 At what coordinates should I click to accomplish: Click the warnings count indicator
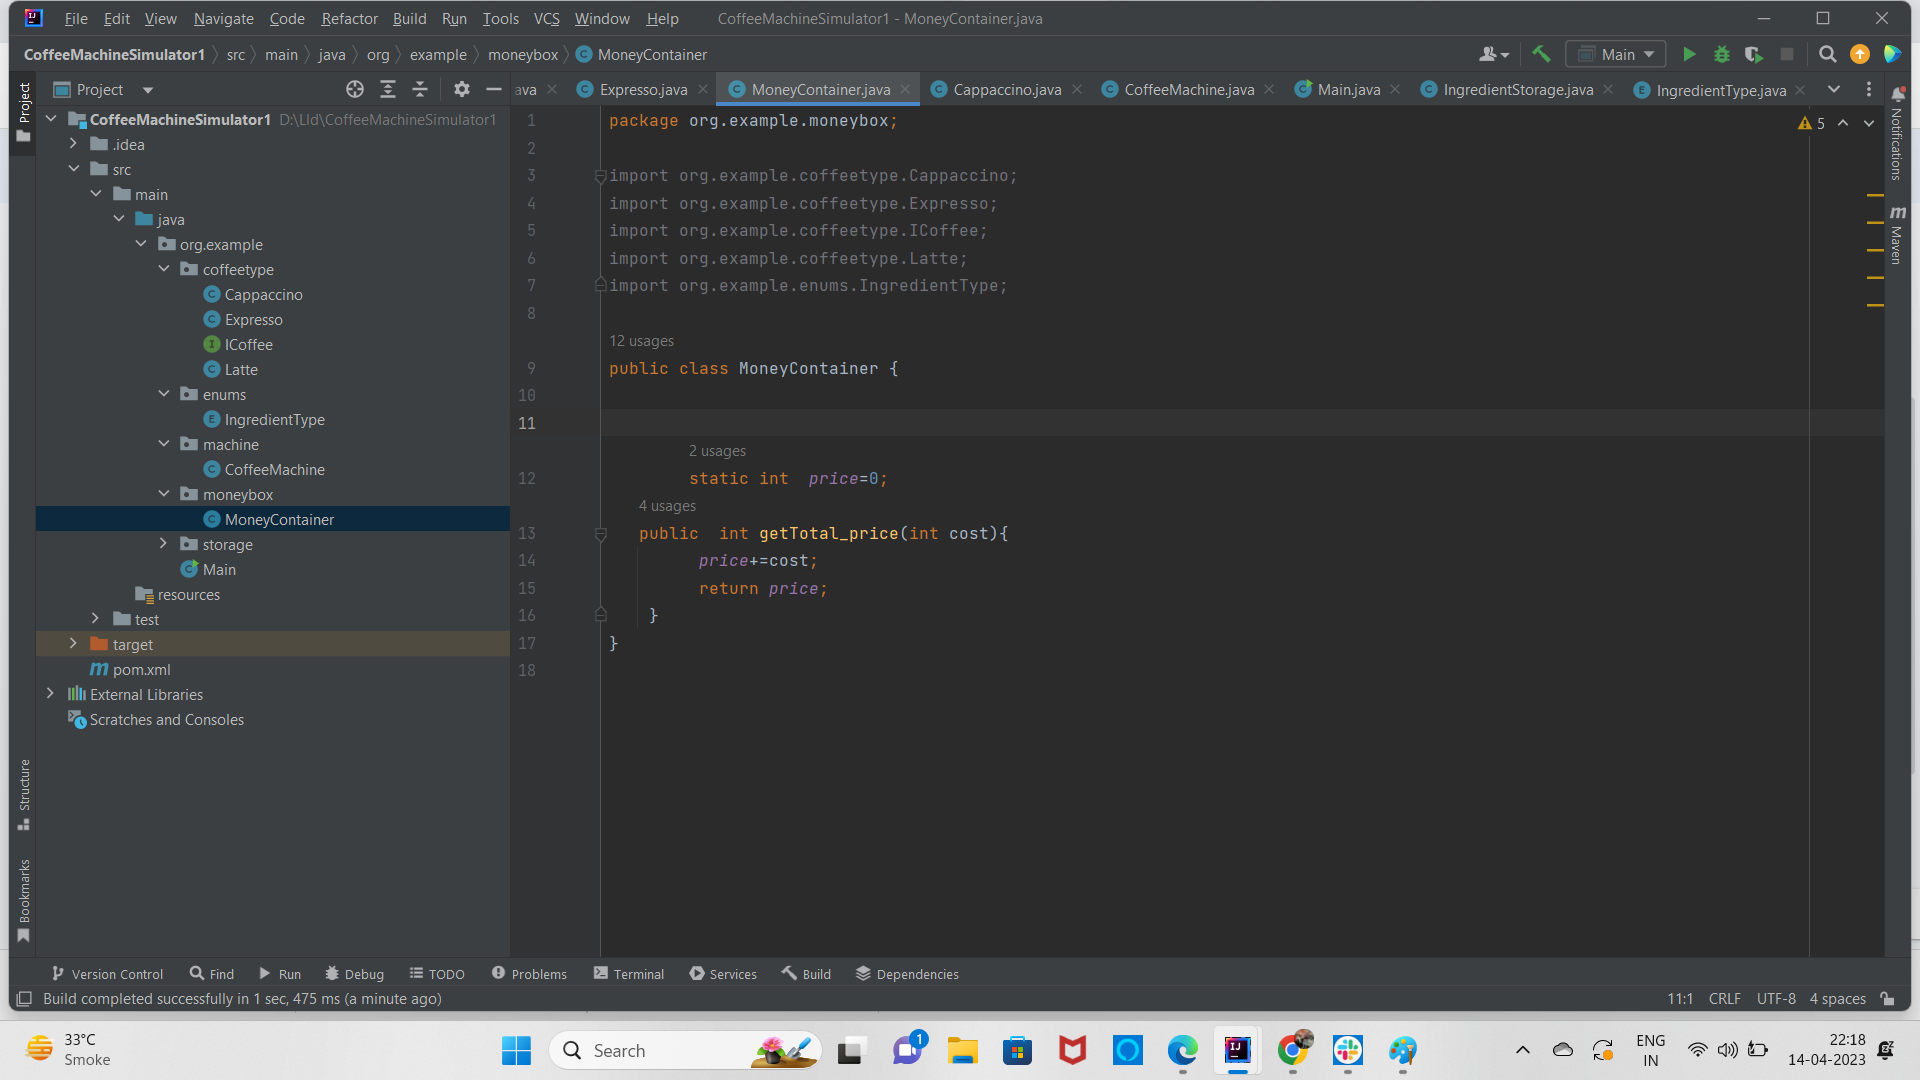pos(1811,123)
